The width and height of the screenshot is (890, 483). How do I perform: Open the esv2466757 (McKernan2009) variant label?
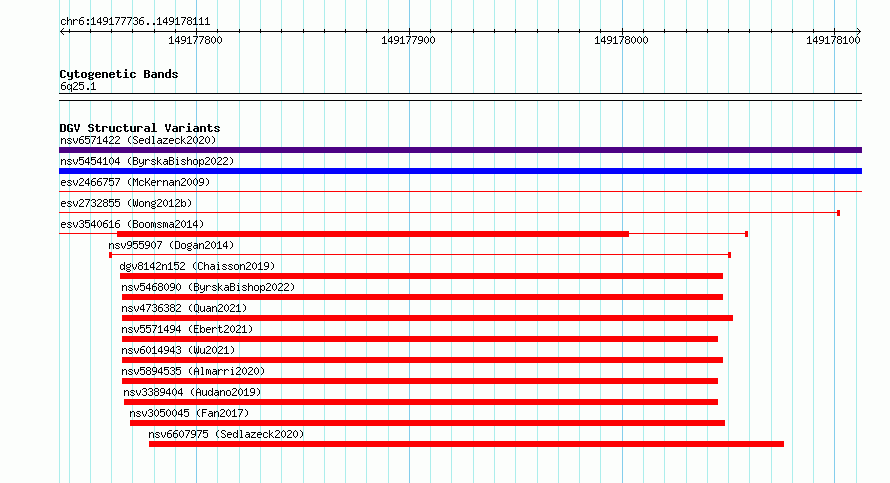coord(135,182)
